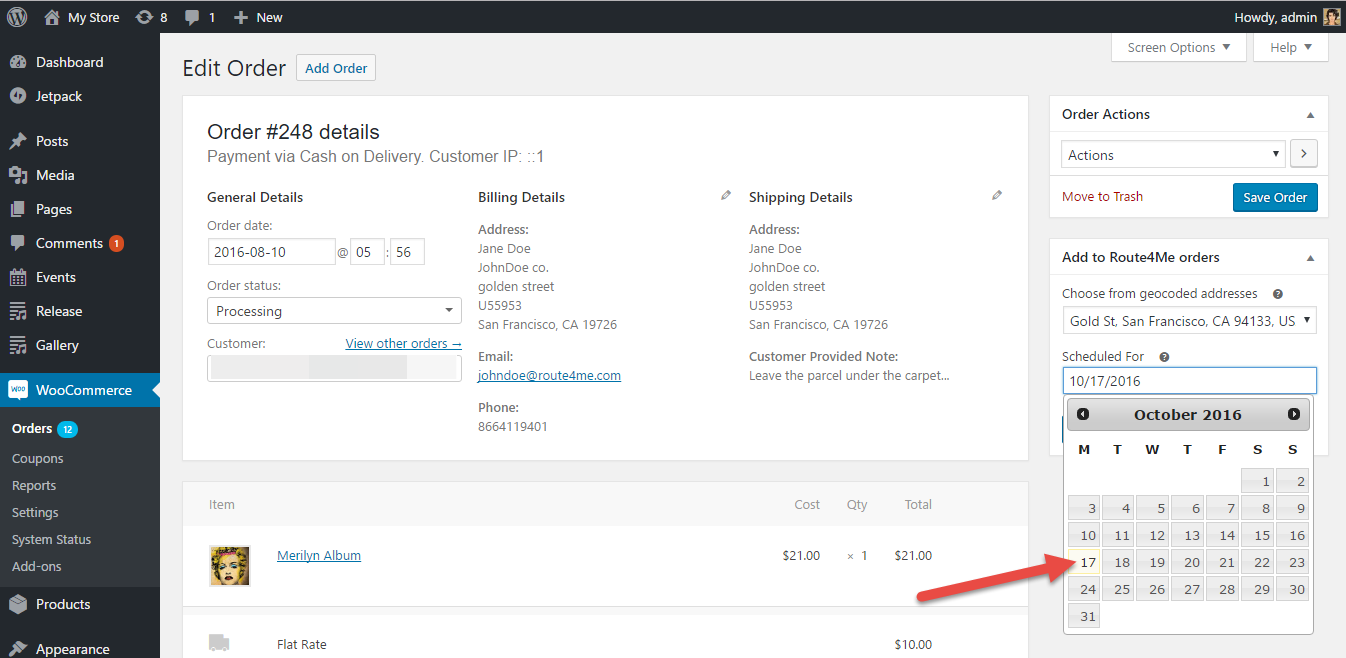
Task: Open the Actions dropdown
Action: [1173, 155]
